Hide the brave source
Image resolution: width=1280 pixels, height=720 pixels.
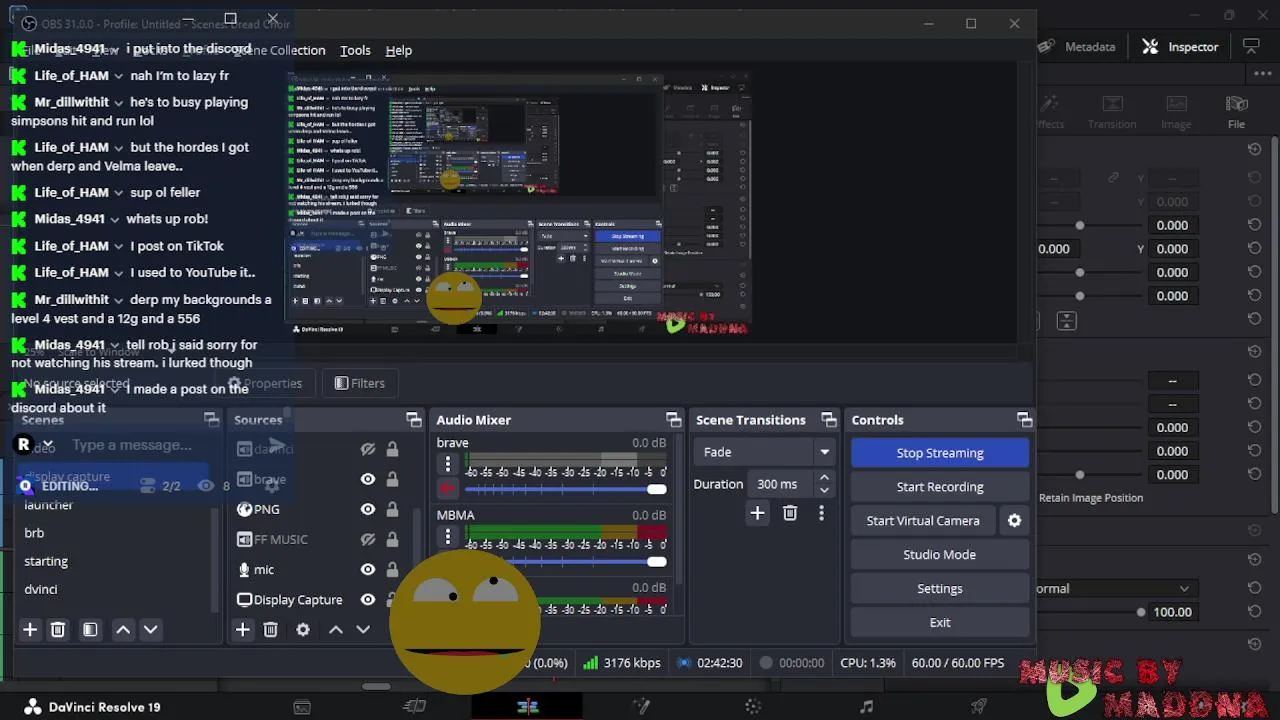368,479
